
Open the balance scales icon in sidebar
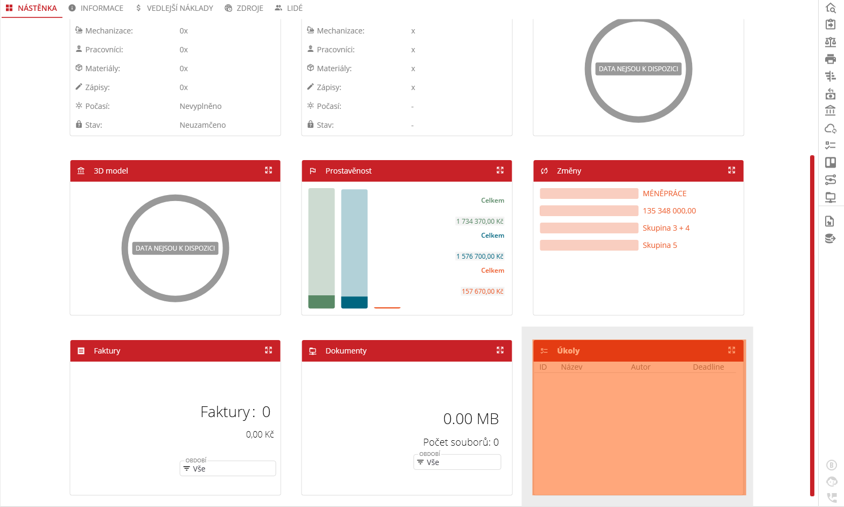[830, 42]
